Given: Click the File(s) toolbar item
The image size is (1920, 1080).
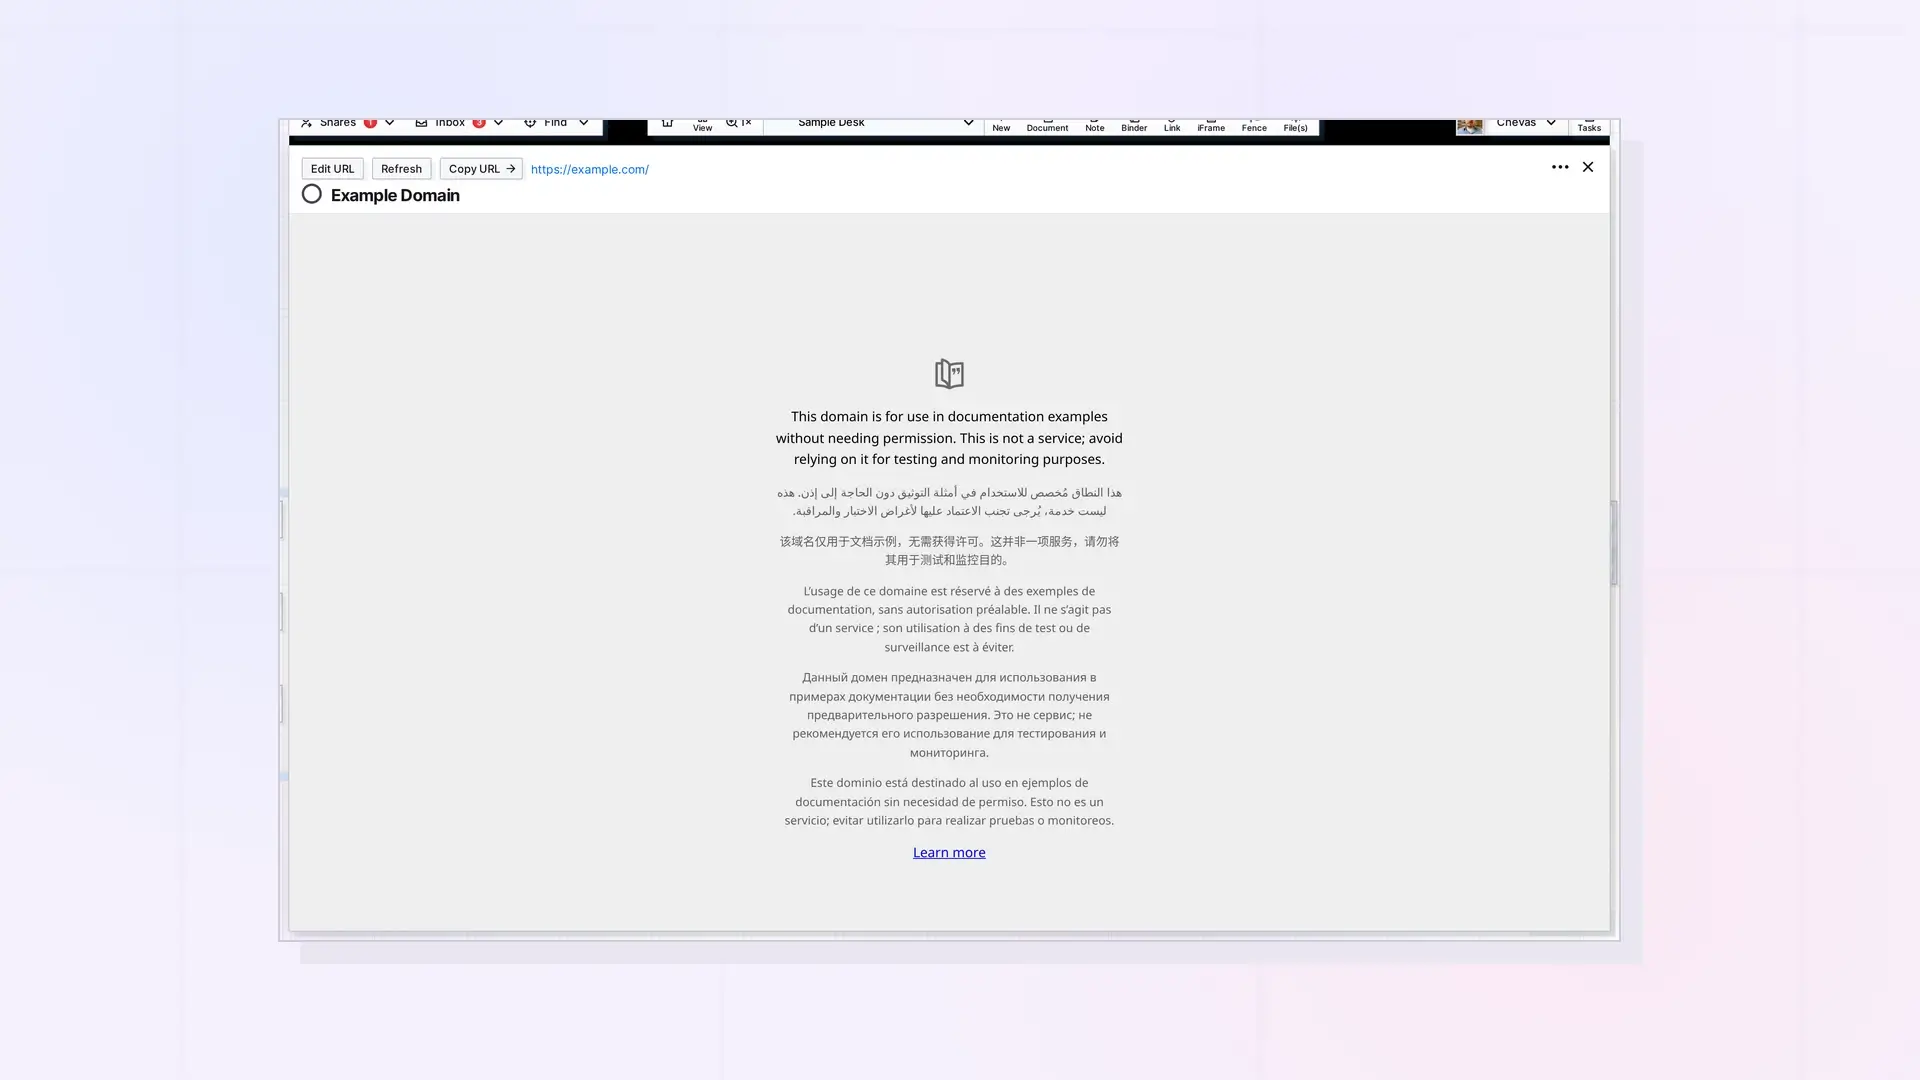Looking at the screenshot, I should [x=1295, y=126].
